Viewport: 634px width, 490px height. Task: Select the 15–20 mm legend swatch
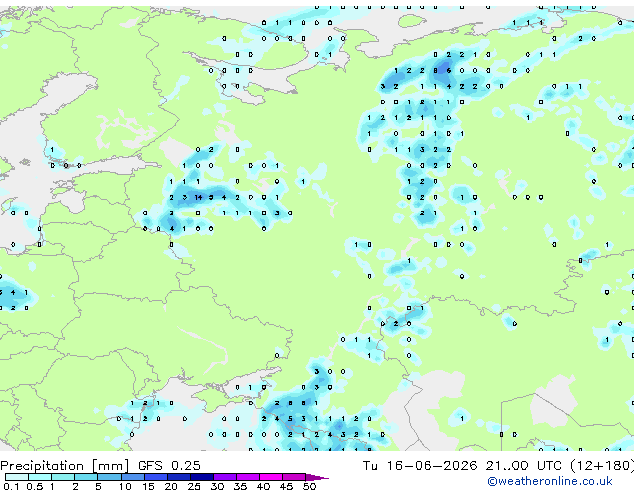click(x=155, y=477)
